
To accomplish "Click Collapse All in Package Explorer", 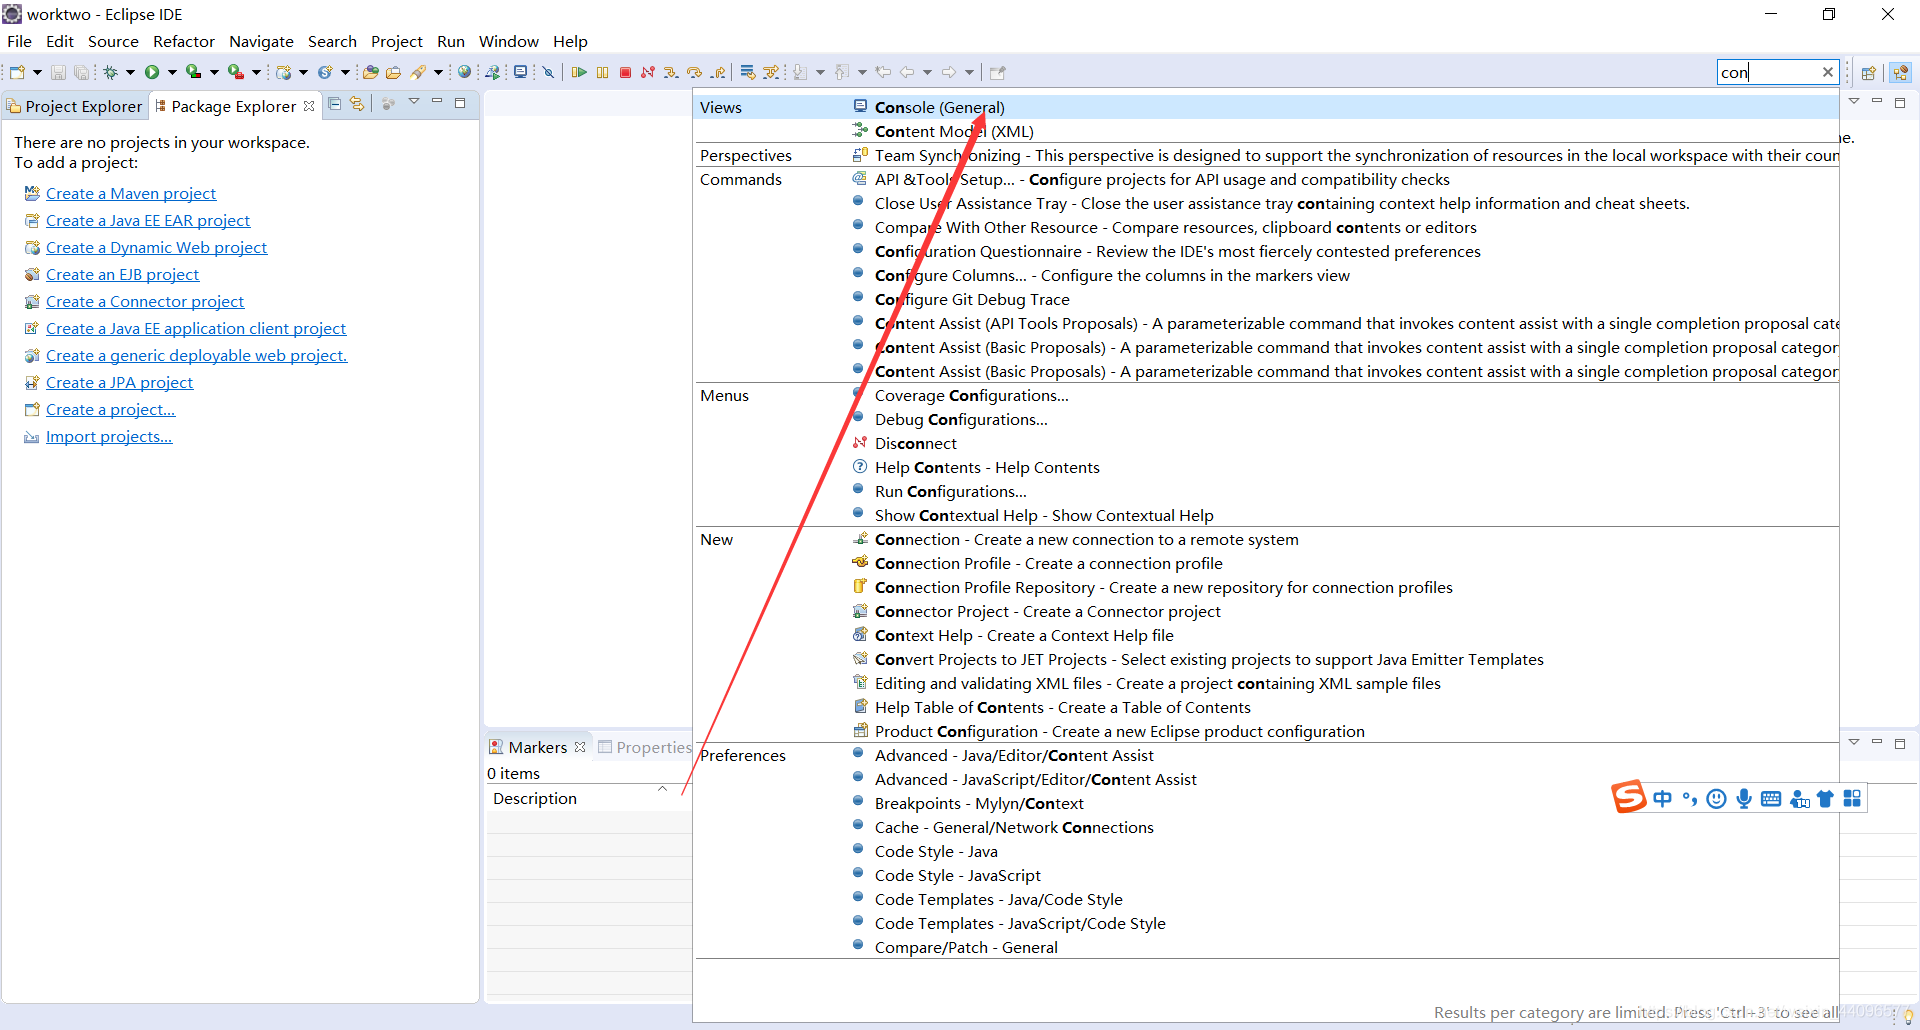I will pos(335,103).
